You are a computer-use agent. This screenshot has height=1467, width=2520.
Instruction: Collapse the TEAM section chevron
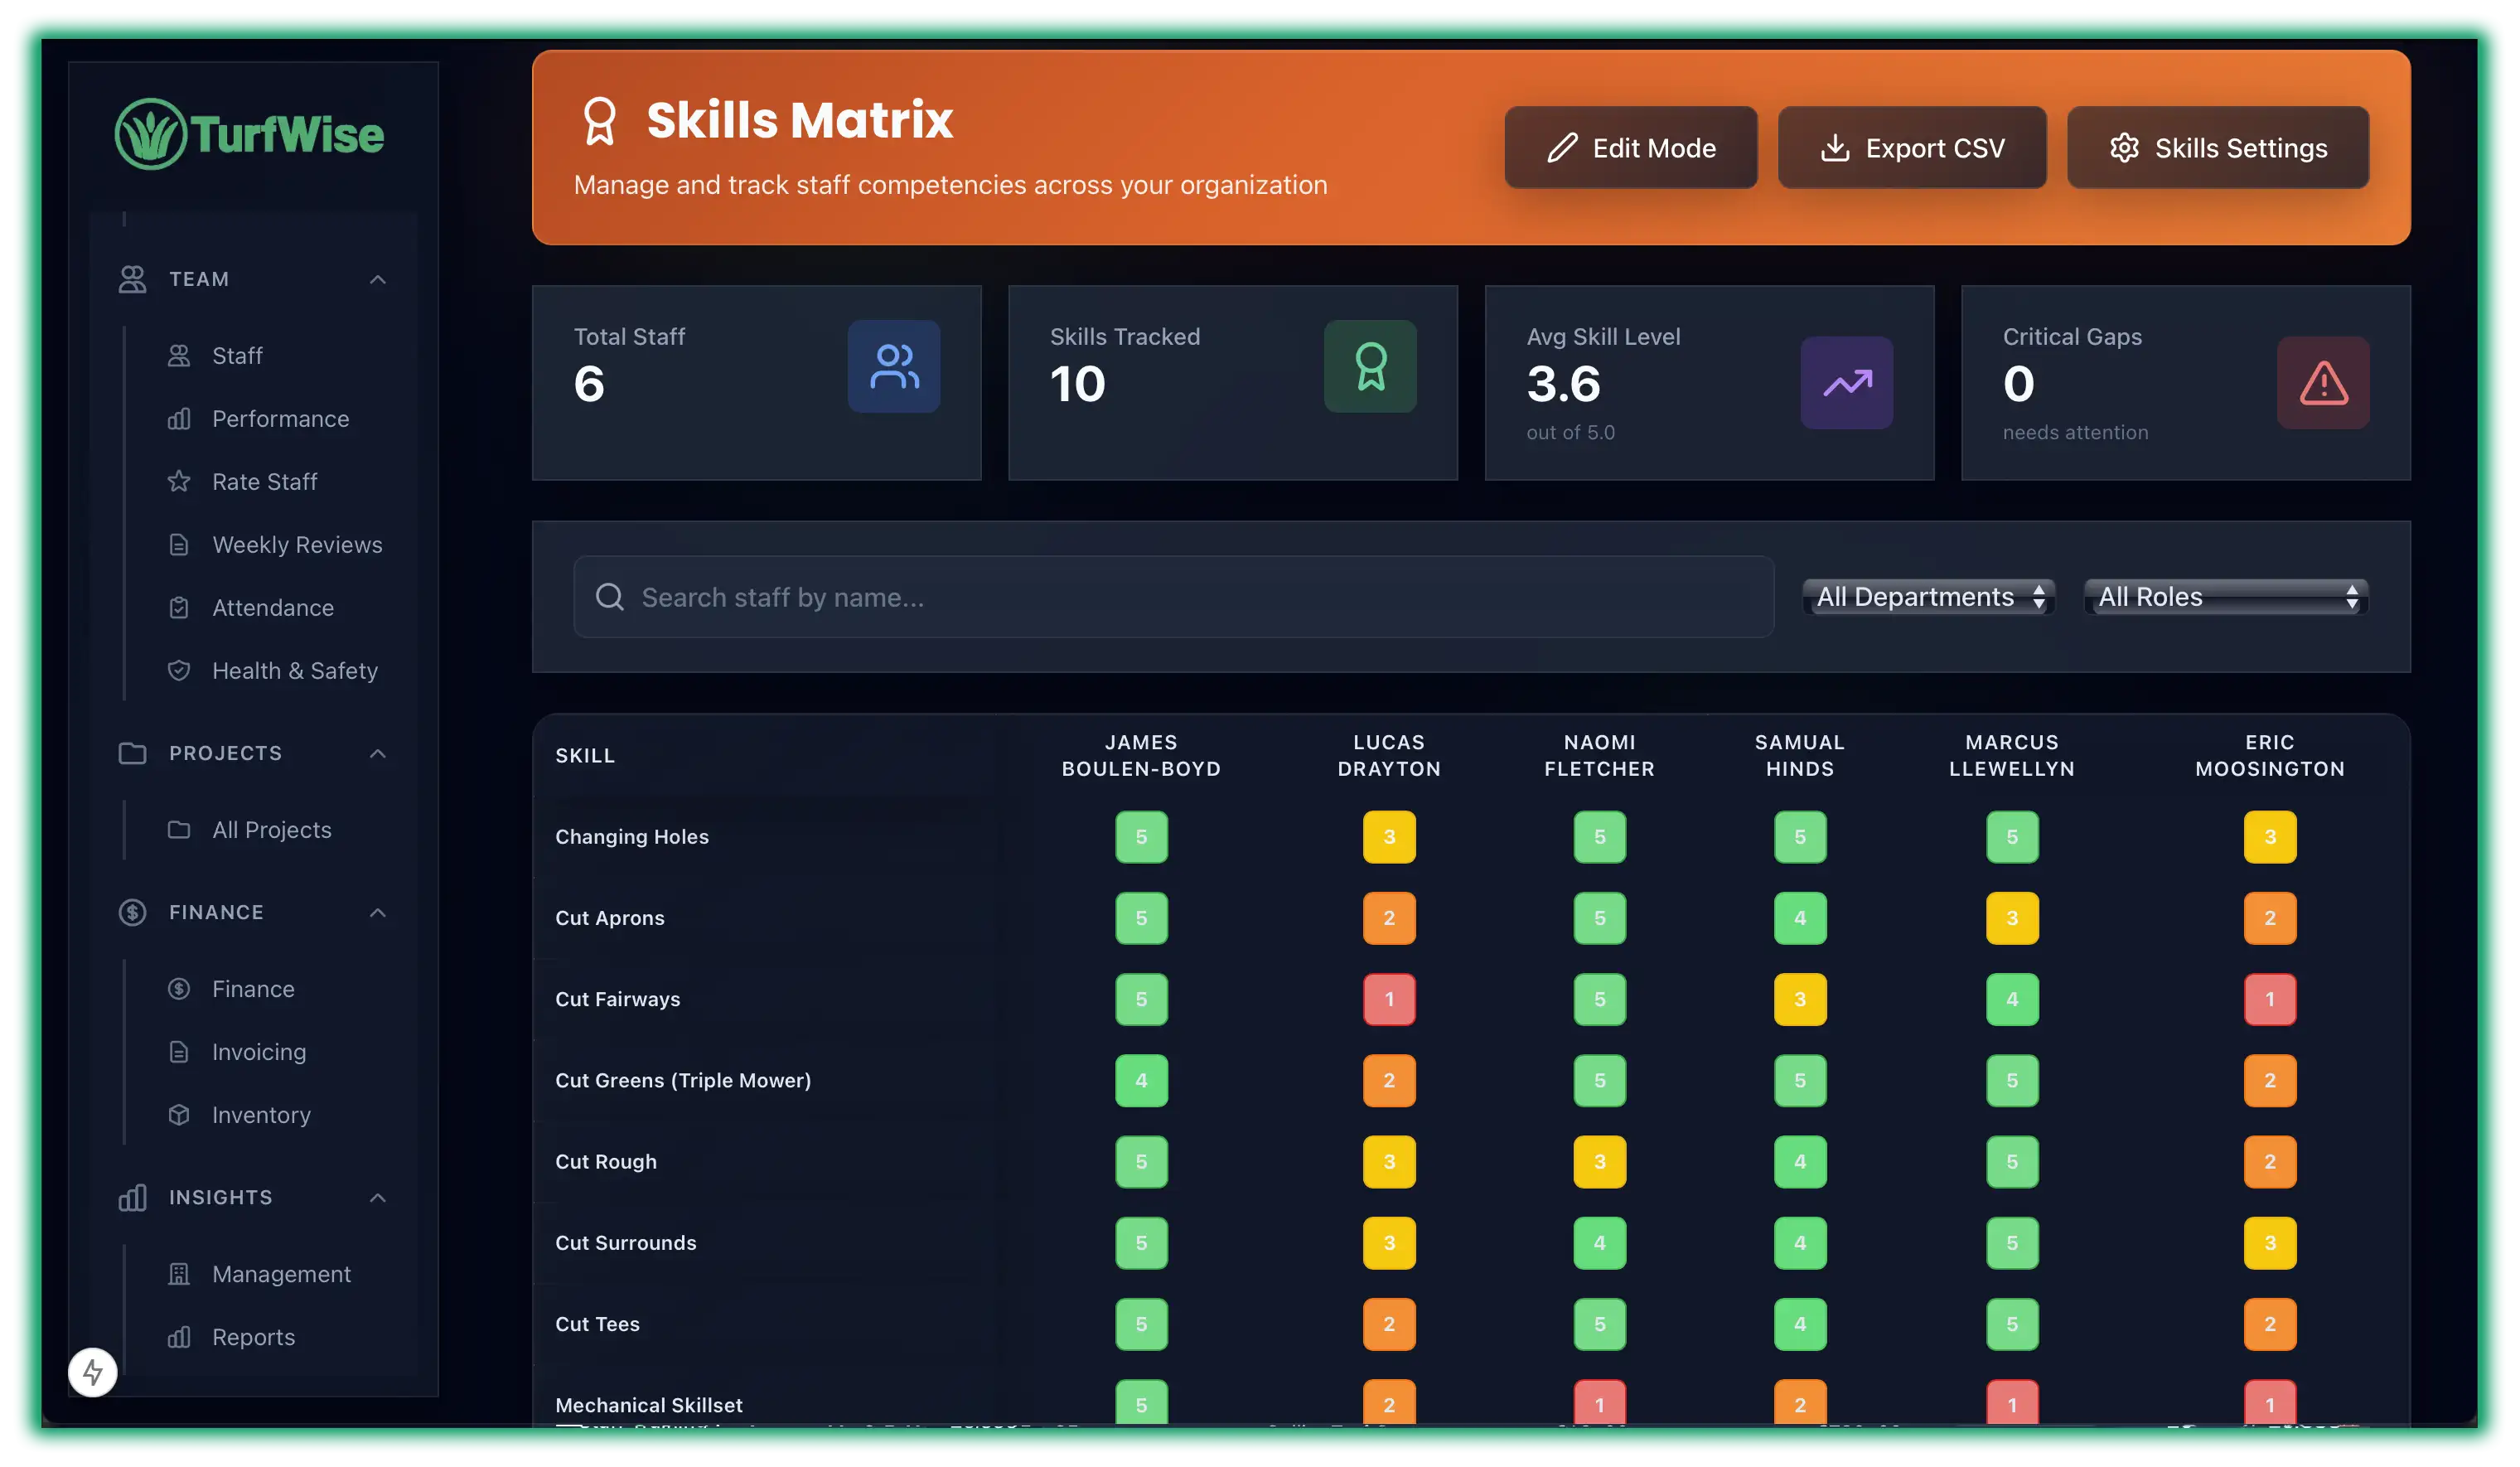[x=378, y=279]
